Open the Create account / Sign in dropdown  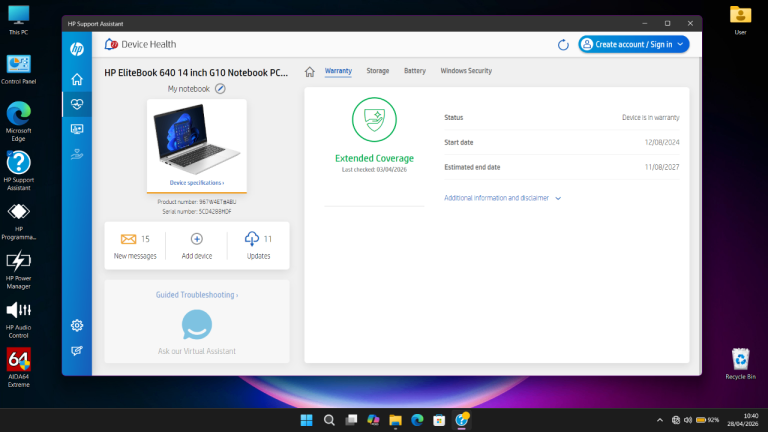coord(634,45)
